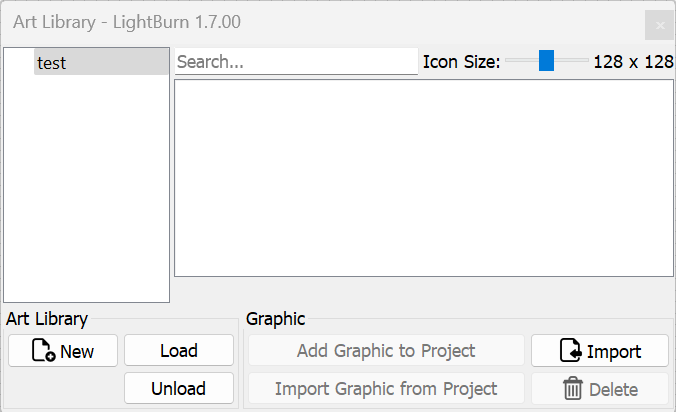Click the Import graphic icon
This screenshot has height=412, width=676.
(x=570, y=351)
